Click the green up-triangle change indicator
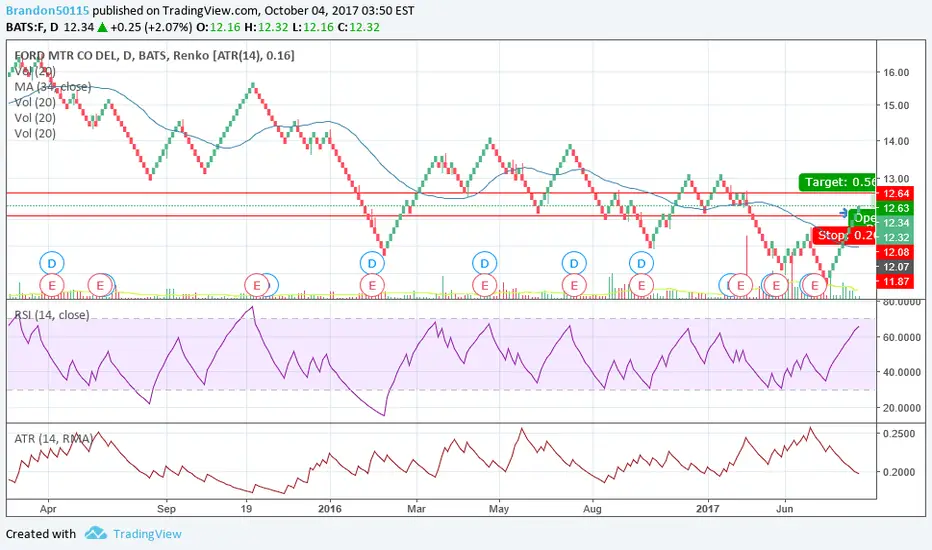This screenshot has height=550, width=932. click(103, 27)
